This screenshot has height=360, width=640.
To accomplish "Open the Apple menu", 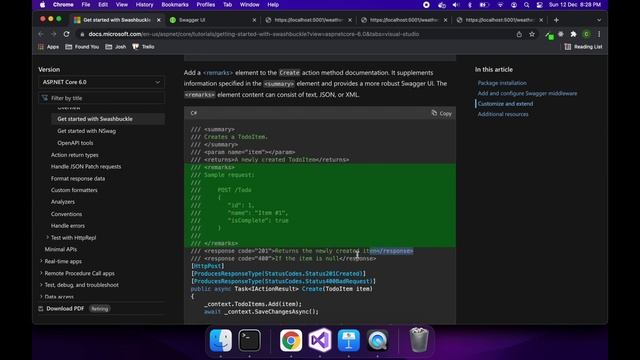I will tap(42, 5).
